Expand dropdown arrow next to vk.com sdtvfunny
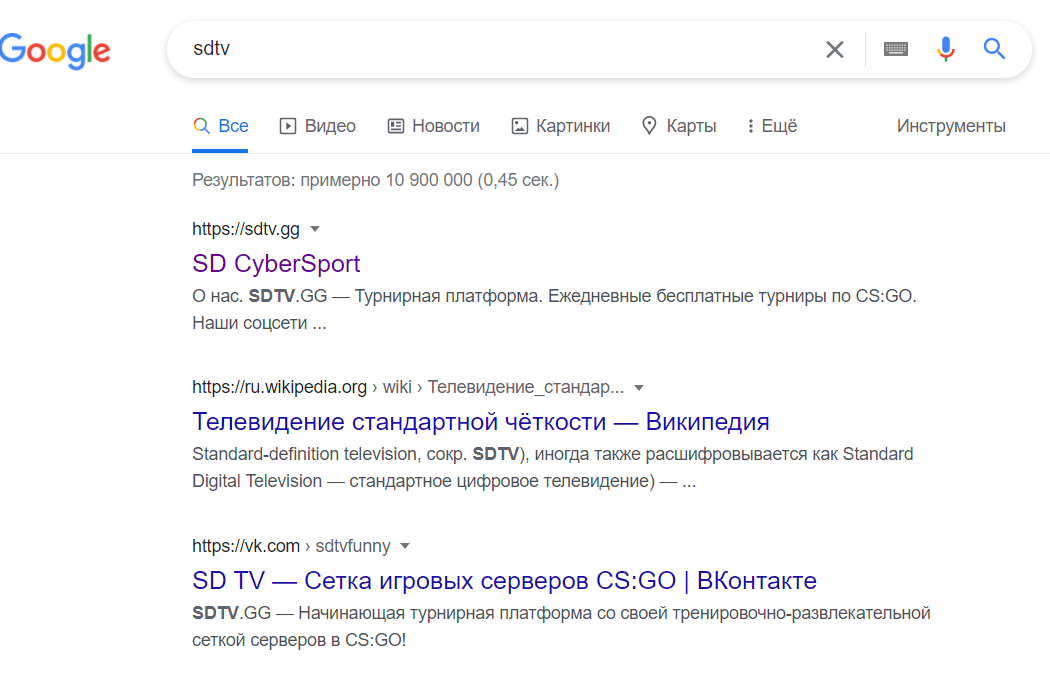The width and height of the screenshot is (1050, 675). click(x=404, y=546)
